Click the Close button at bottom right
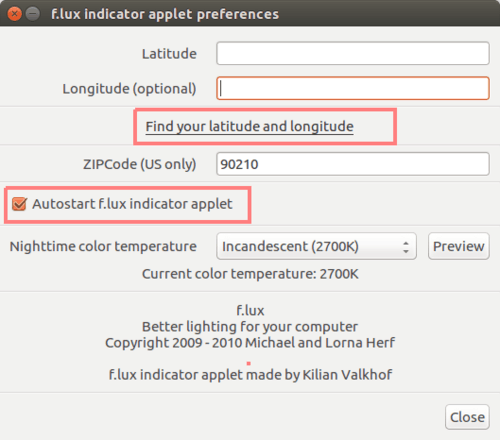500x440 pixels. (x=467, y=417)
